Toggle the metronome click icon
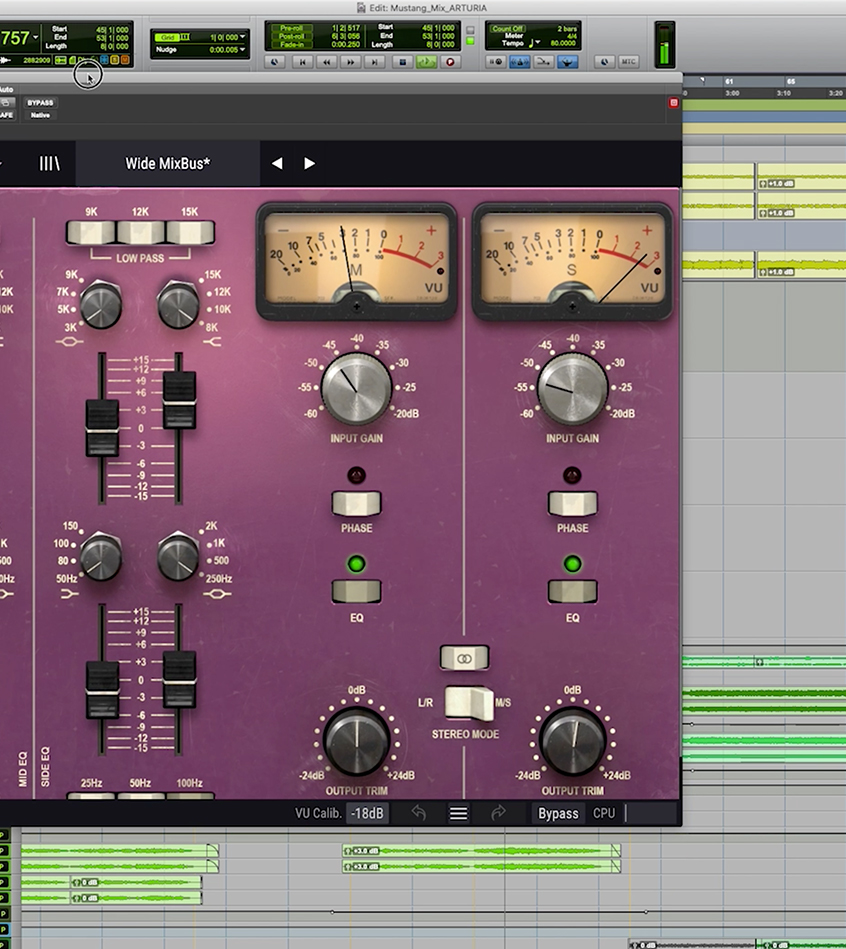 [519, 62]
